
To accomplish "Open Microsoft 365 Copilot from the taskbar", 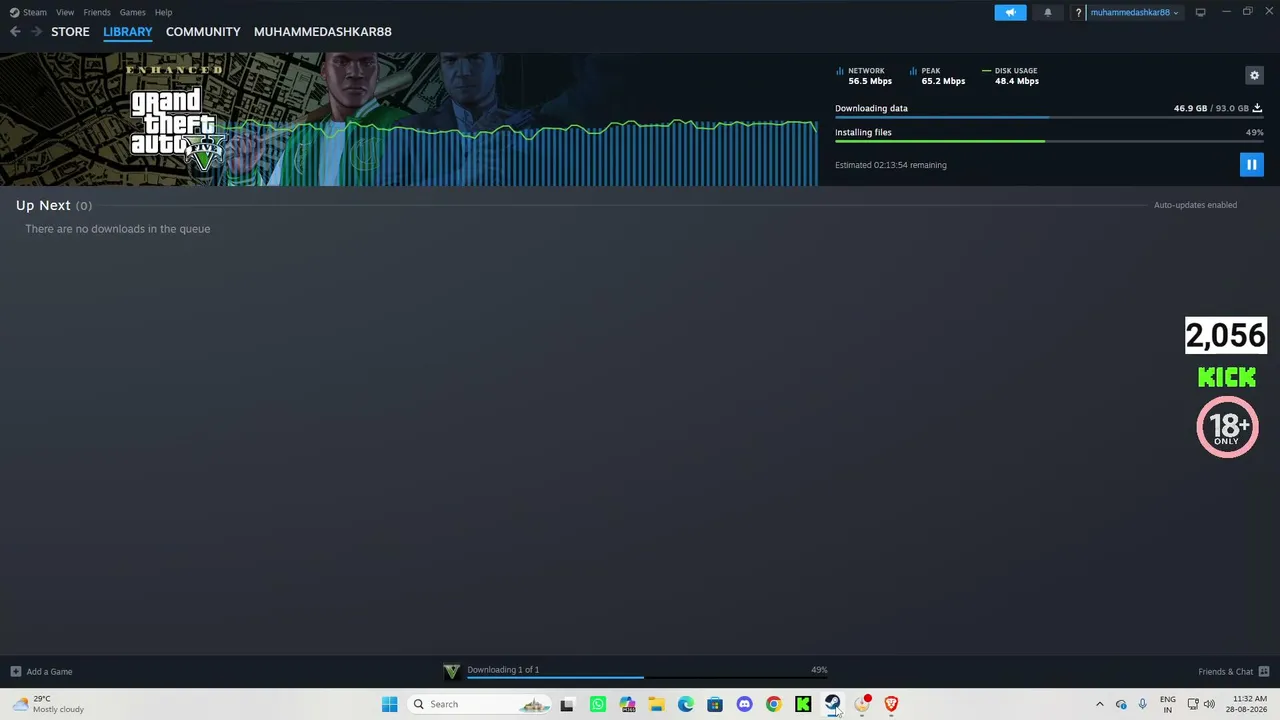I will 627,704.
